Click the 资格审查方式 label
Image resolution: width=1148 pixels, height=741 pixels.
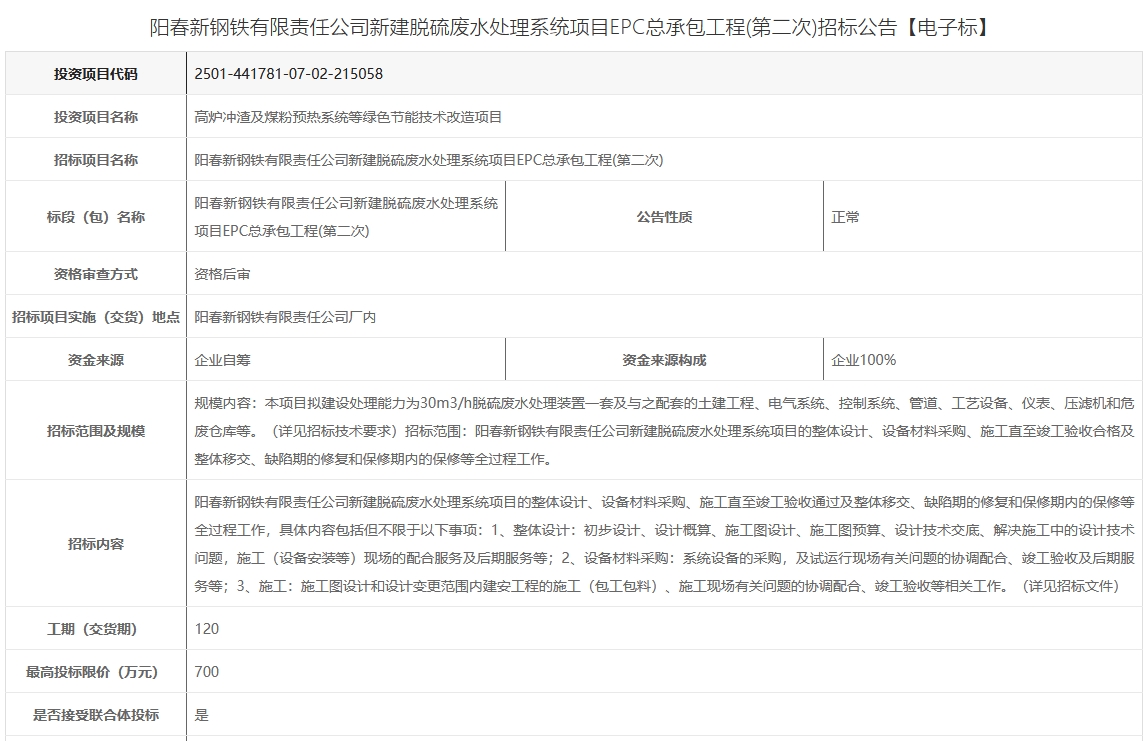pos(96,275)
